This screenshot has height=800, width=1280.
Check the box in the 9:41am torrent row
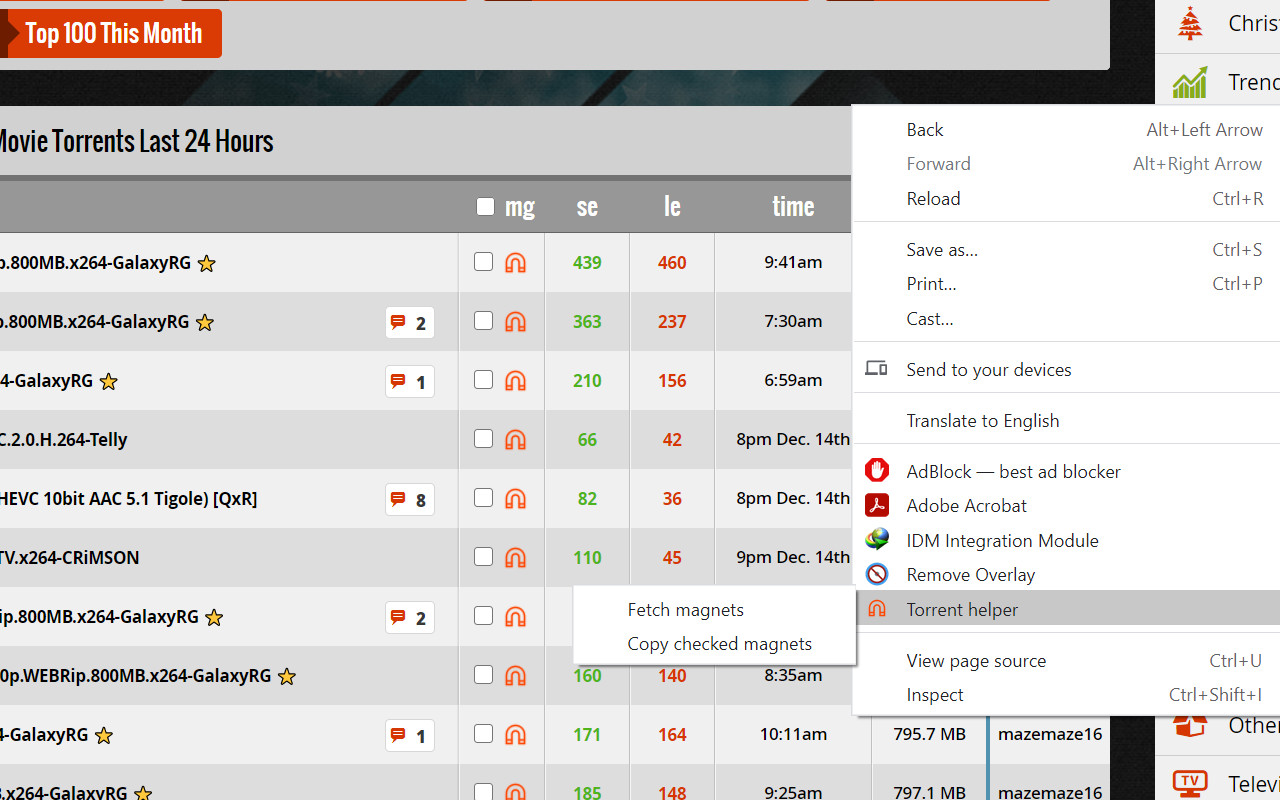(x=483, y=262)
